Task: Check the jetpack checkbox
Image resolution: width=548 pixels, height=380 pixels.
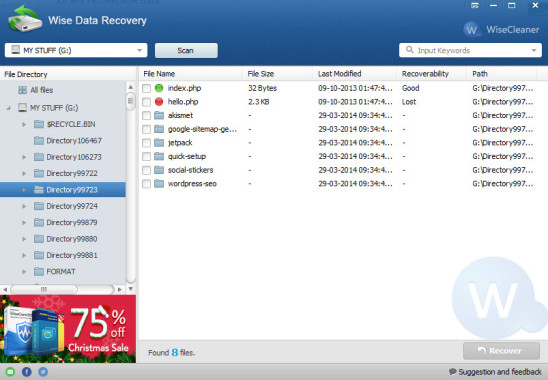Action: pos(146,143)
